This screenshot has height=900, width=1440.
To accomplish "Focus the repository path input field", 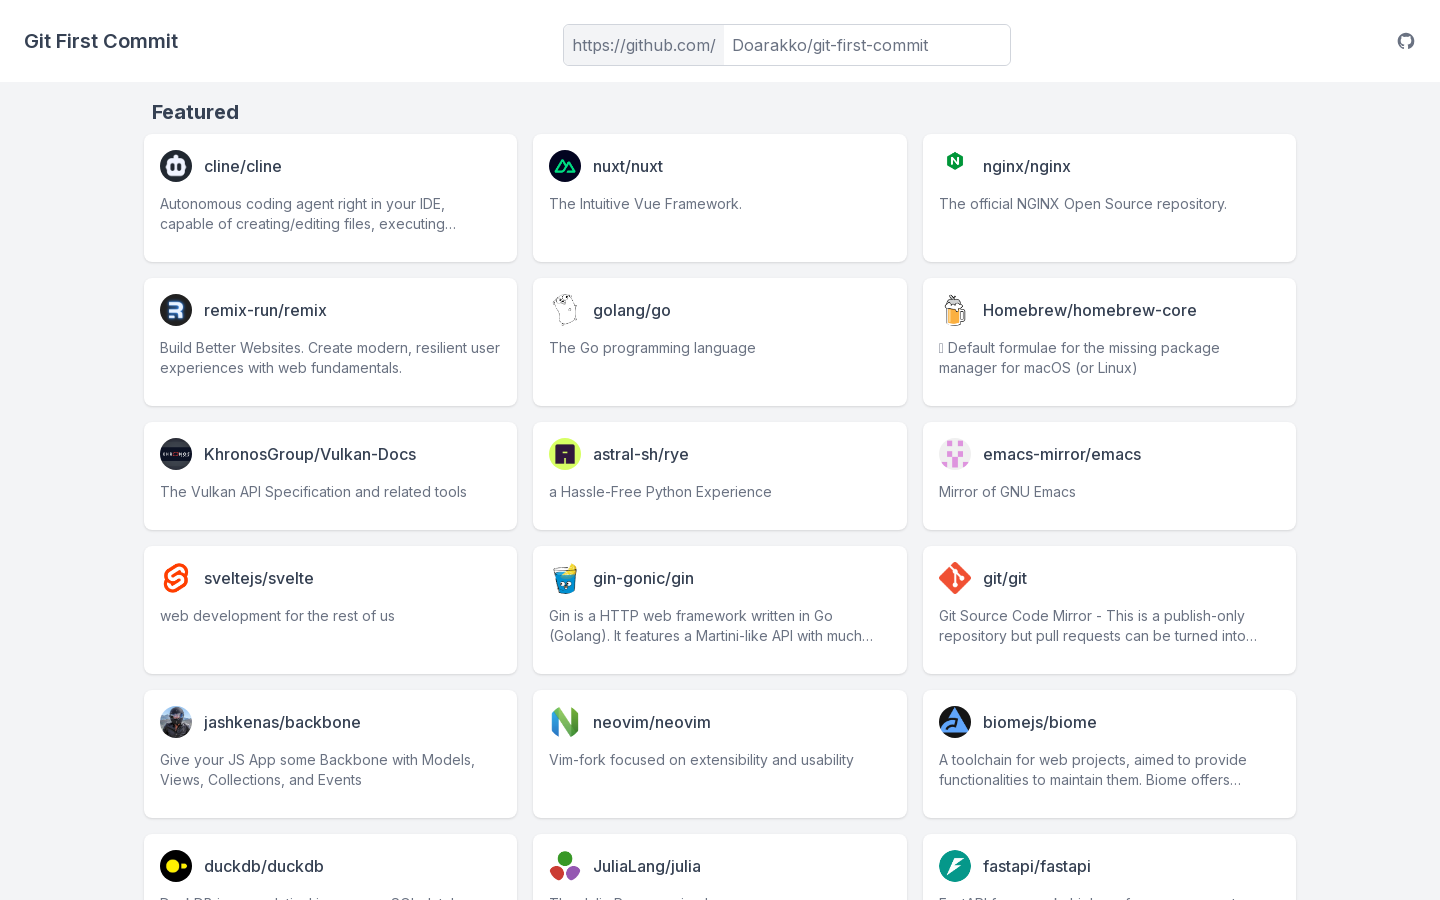I will 866,45.
